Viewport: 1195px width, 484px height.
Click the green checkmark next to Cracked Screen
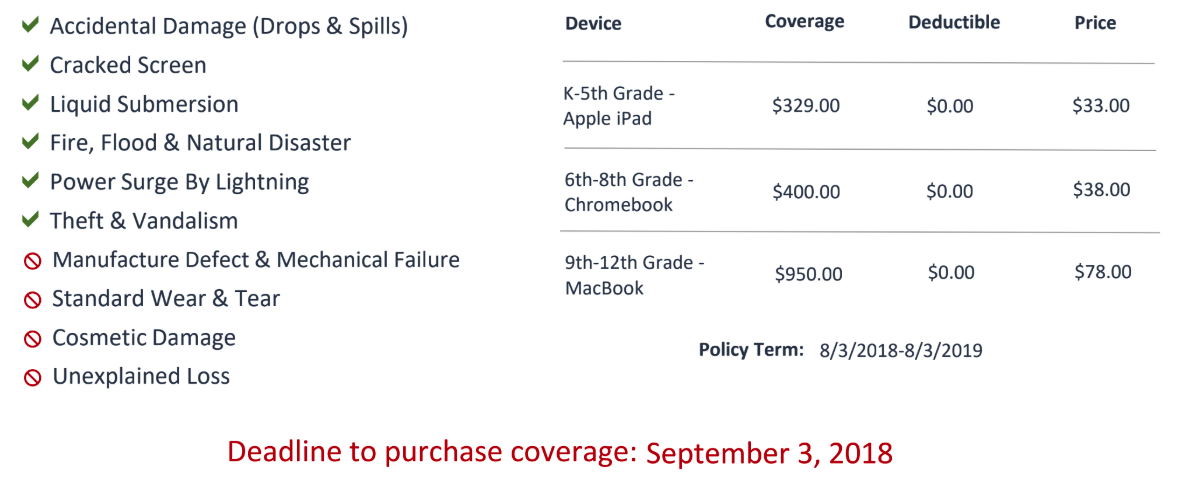[x=30, y=65]
